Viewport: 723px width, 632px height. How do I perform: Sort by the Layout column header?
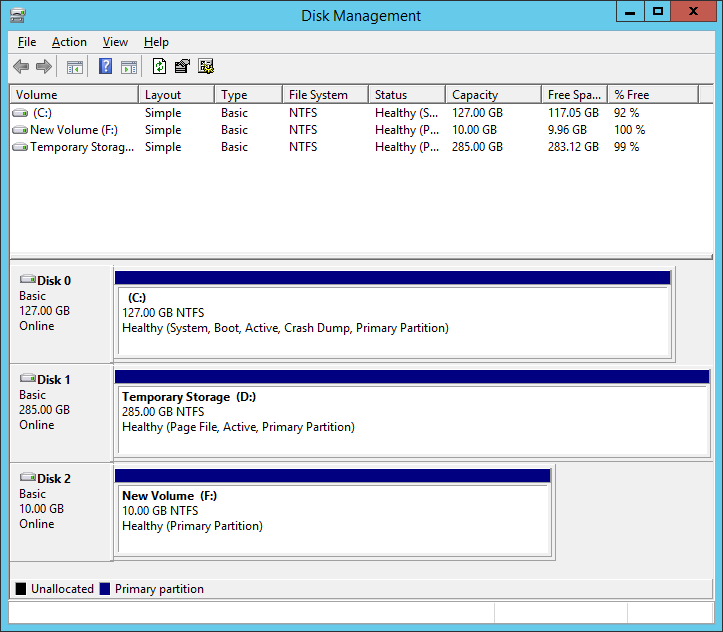tap(177, 95)
